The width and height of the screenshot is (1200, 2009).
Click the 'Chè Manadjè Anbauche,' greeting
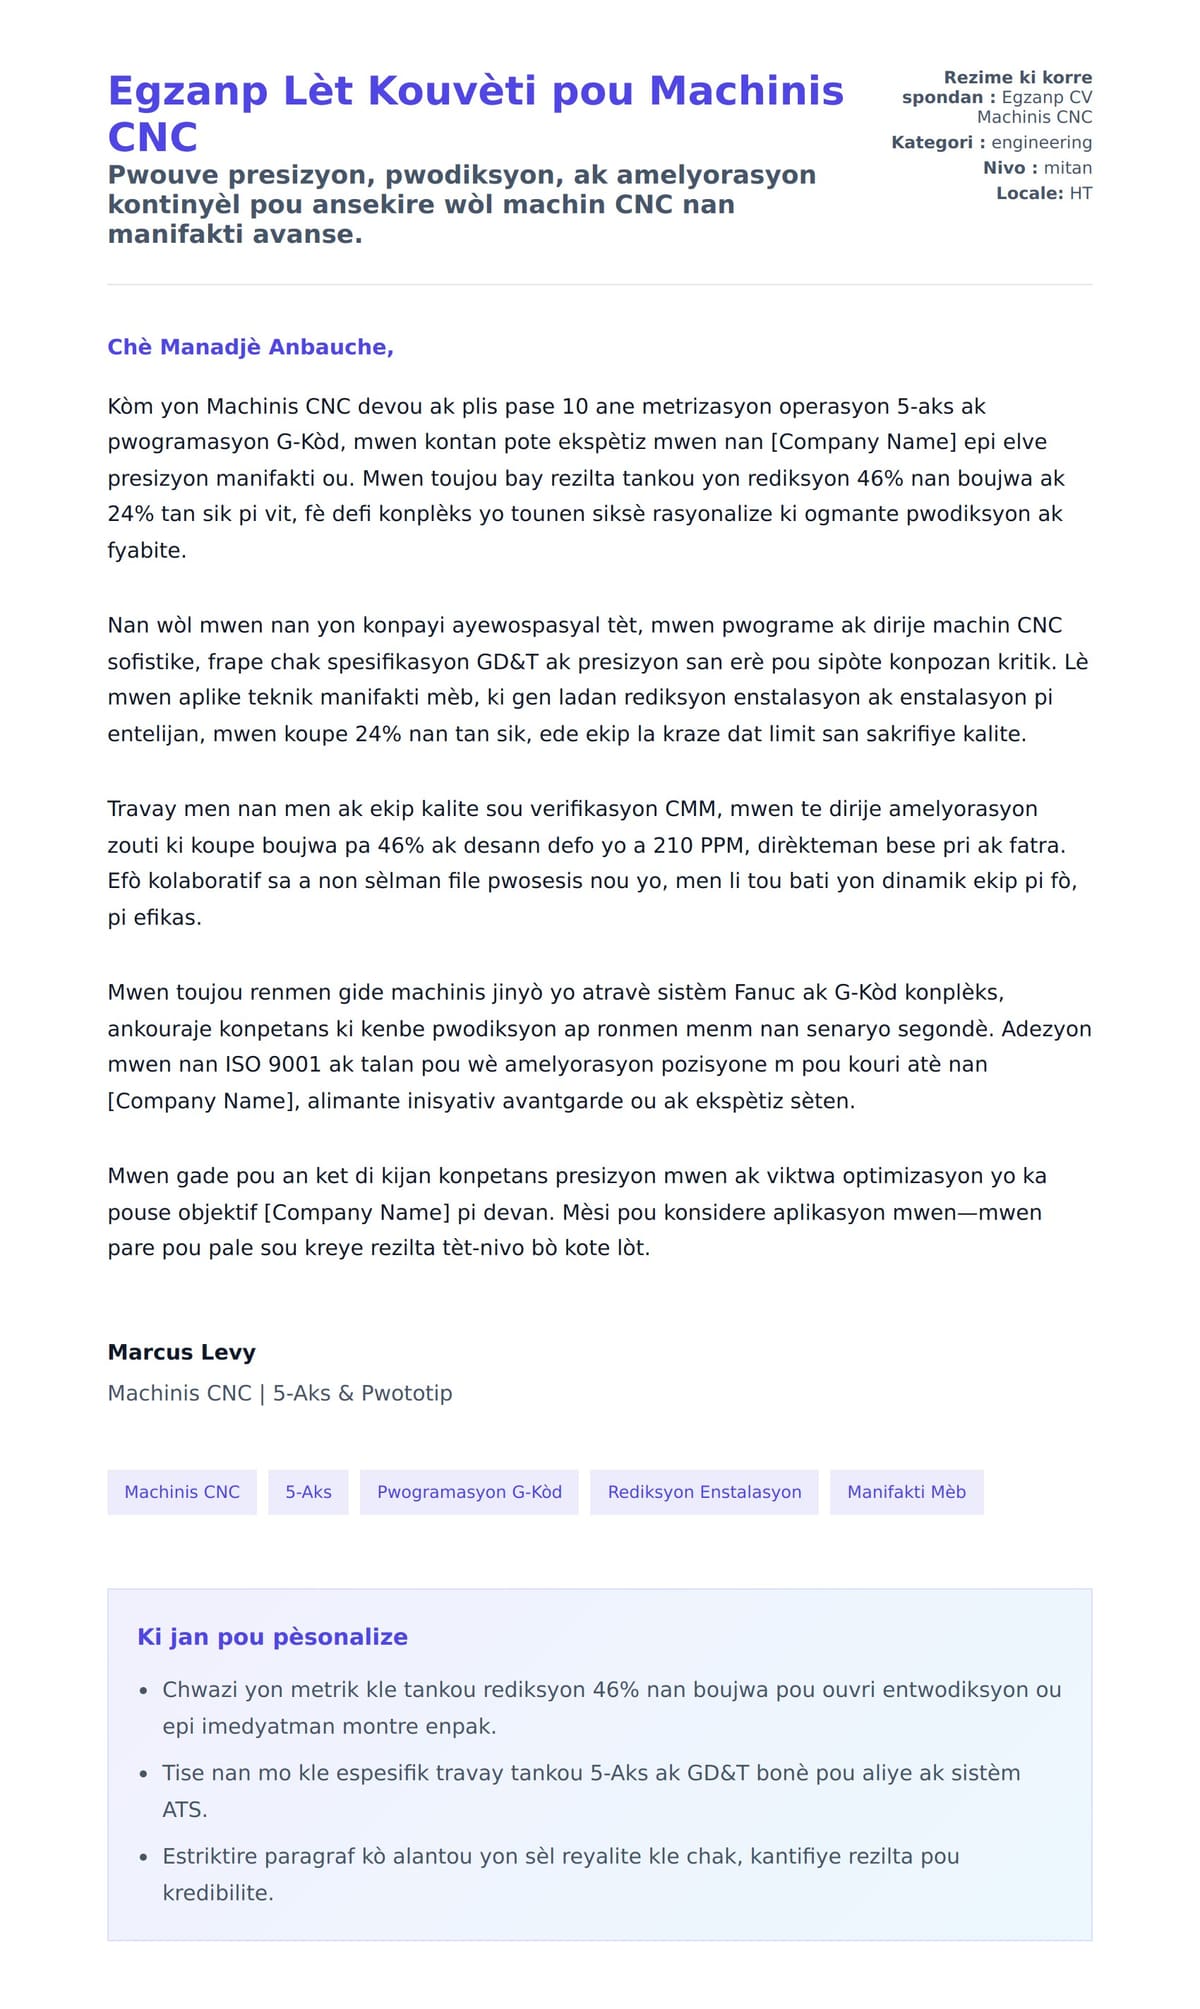tap(250, 347)
